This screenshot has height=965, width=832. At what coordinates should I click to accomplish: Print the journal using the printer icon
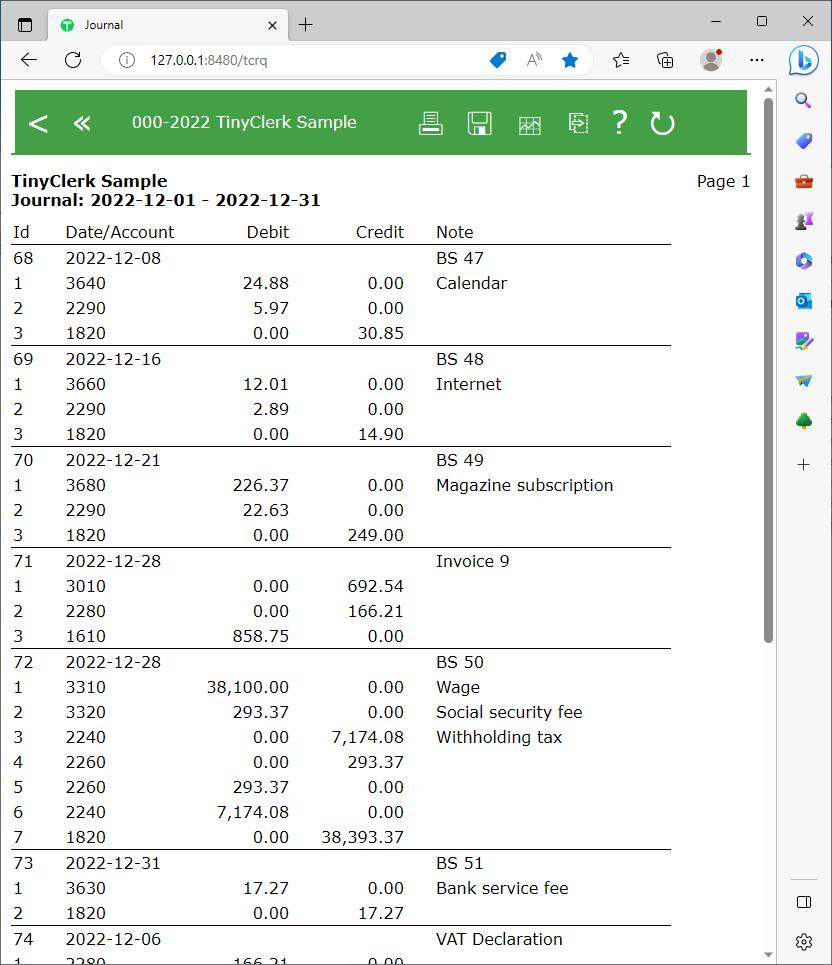pyautogui.click(x=431, y=123)
